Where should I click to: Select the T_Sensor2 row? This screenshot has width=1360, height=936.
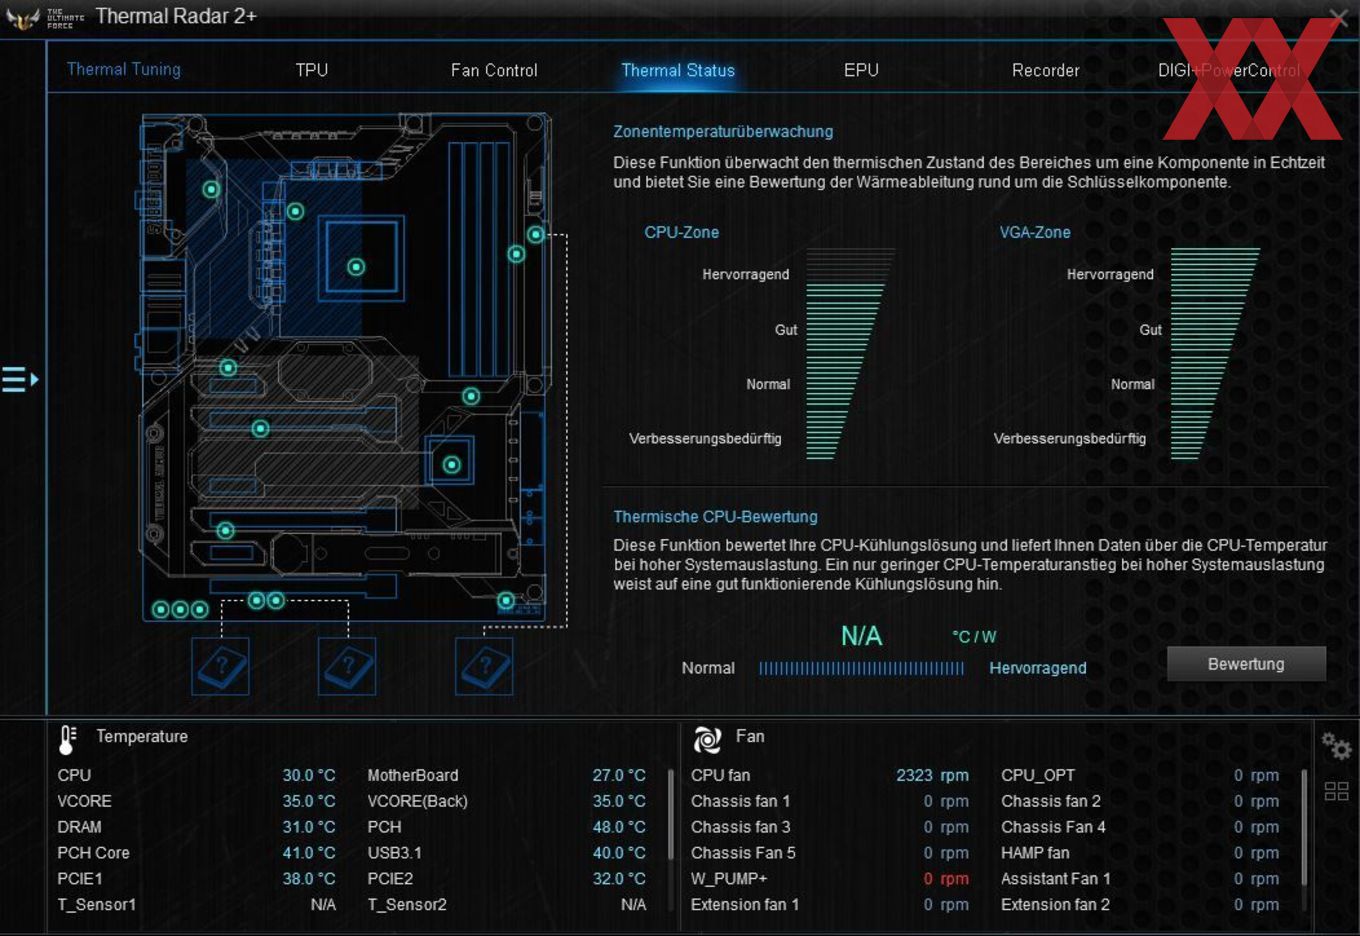pyautogui.click(x=506, y=905)
